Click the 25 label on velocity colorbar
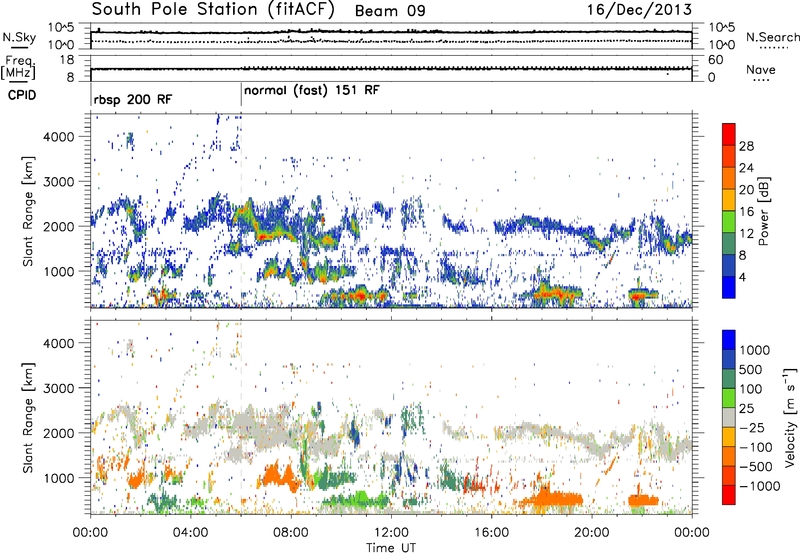This screenshot has width=800, height=554. point(746,409)
